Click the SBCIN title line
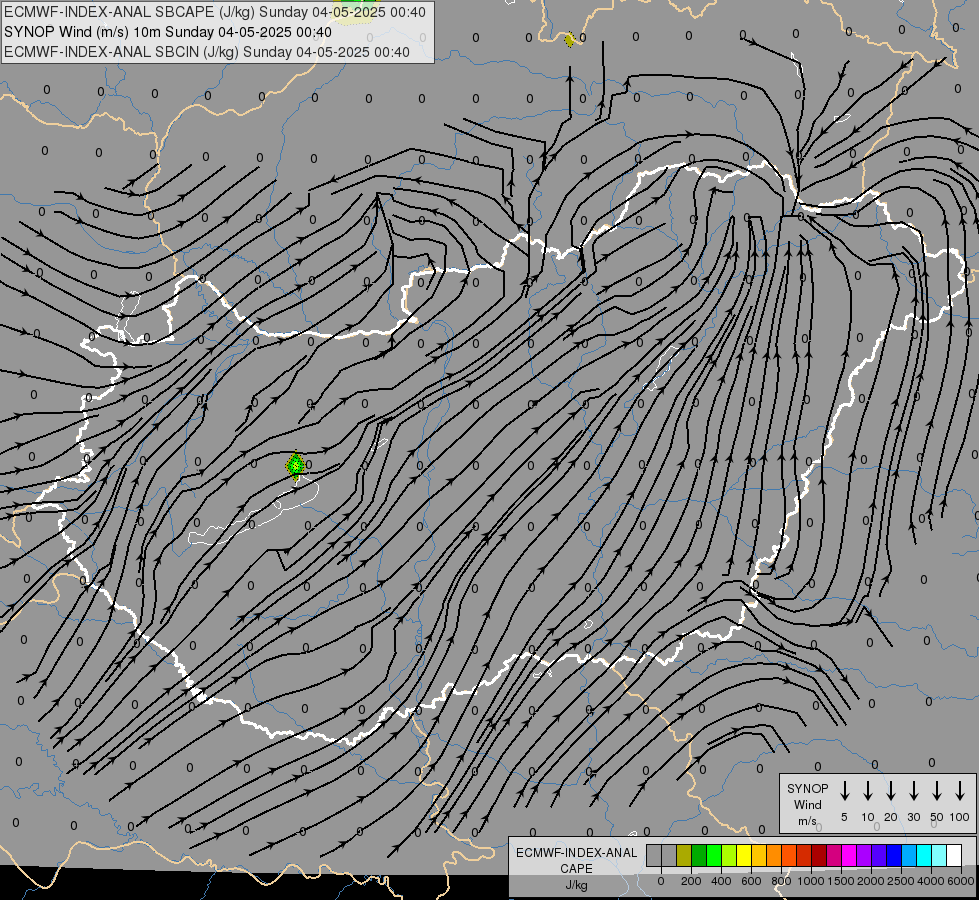The height and width of the screenshot is (900, 979). pyautogui.click(x=207, y=52)
